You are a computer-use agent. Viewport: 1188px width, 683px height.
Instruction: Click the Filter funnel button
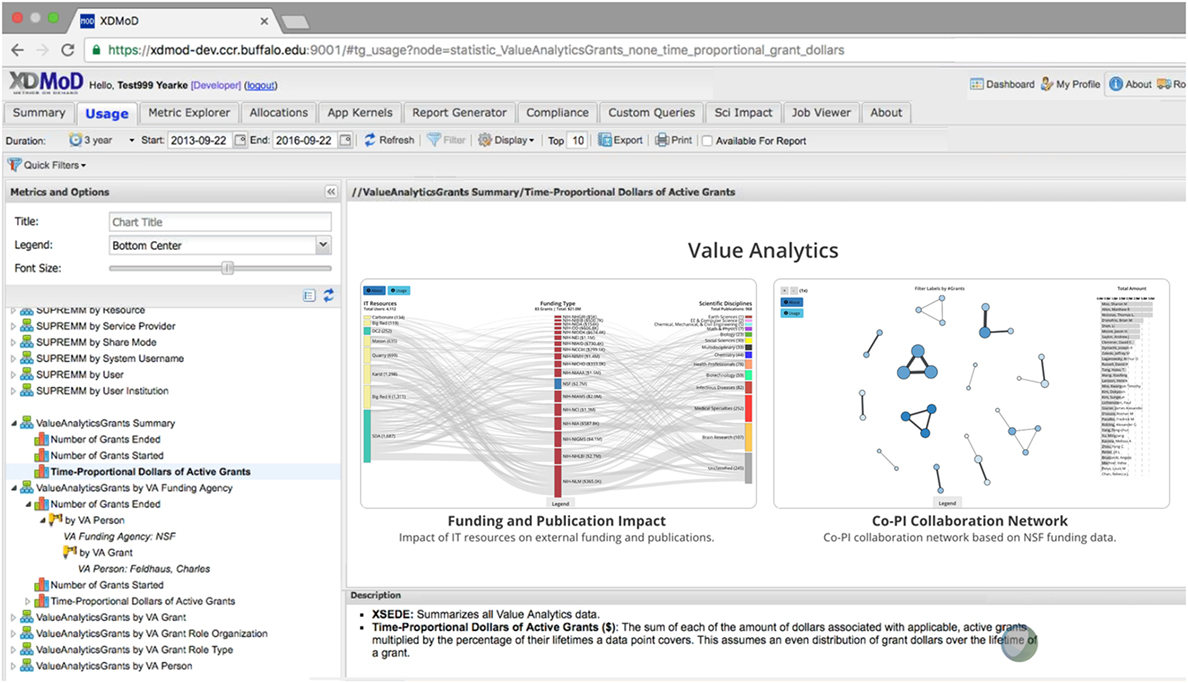[x=446, y=140]
